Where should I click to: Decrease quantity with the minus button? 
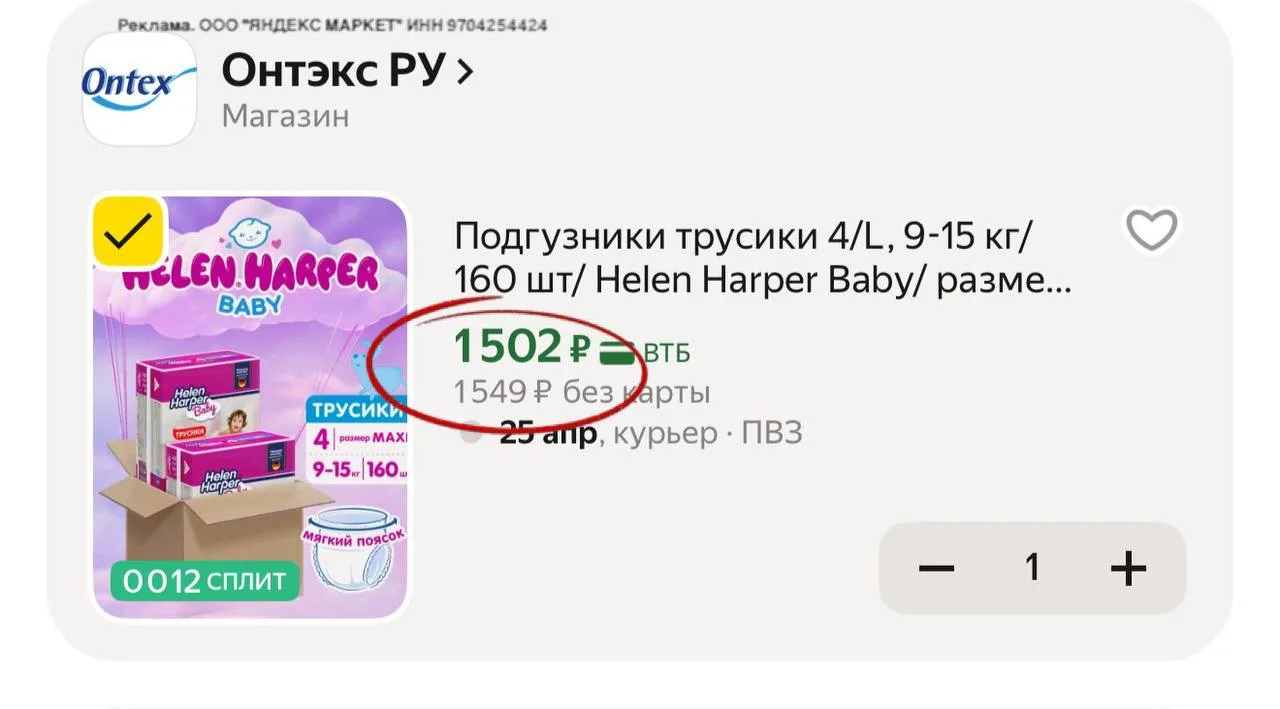936,569
